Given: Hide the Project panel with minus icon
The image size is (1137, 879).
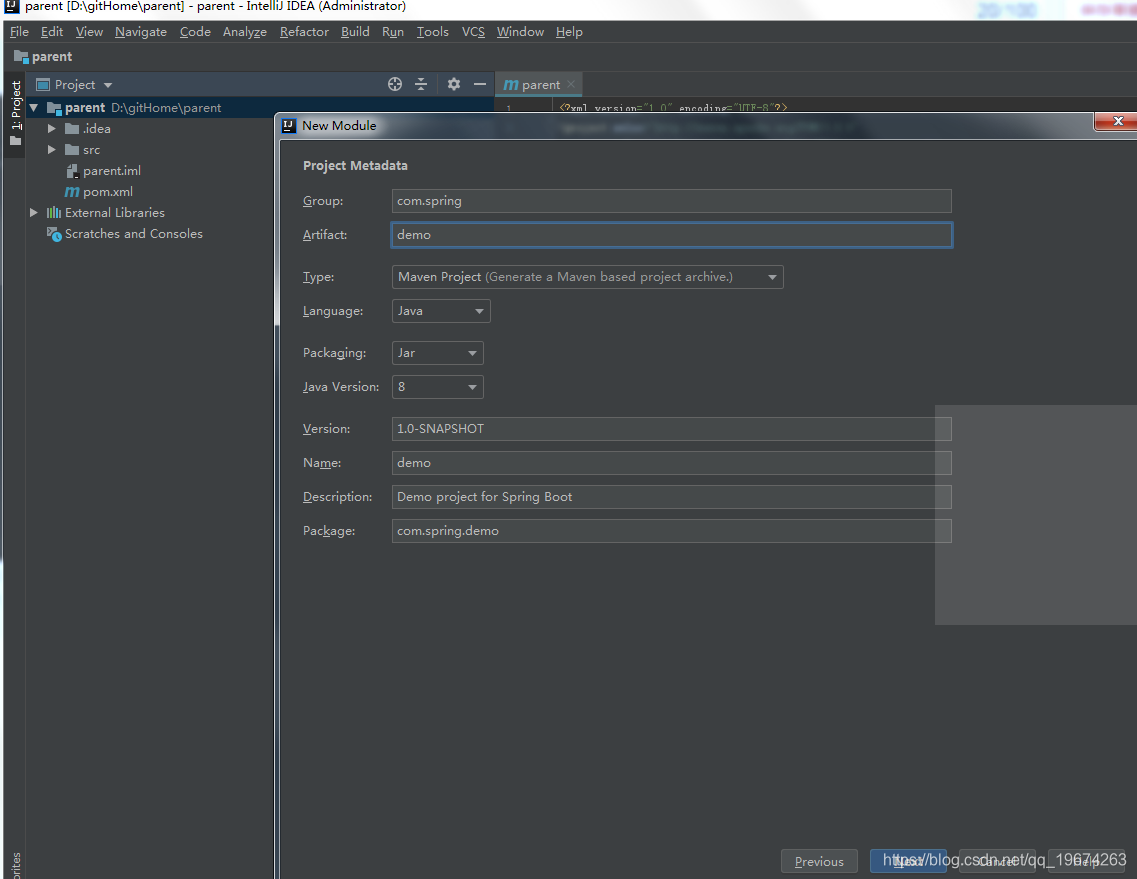Looking at the screenshot, I should point(479,84).
